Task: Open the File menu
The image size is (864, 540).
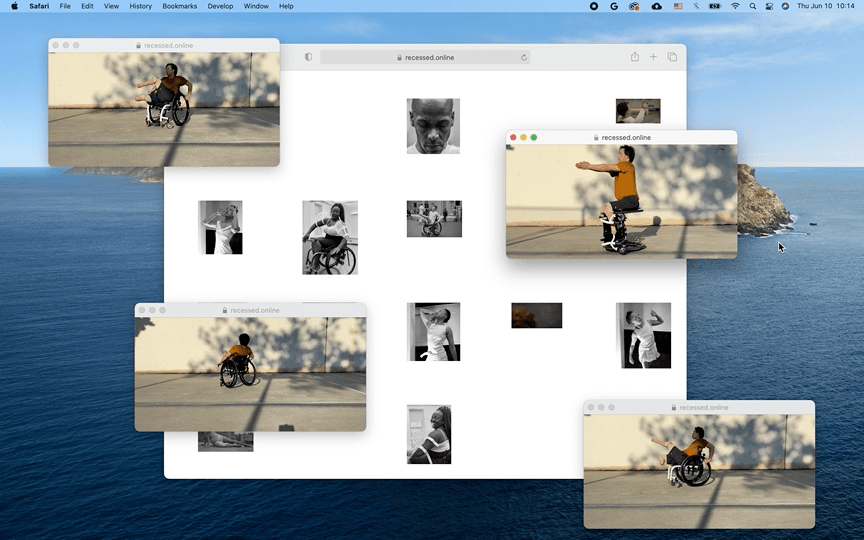Action: [x=65, y=6]
